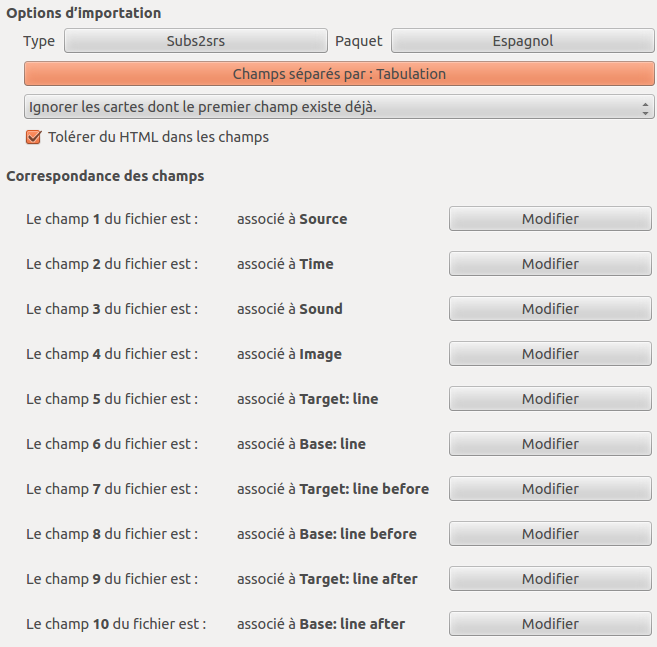Click the 'Espagnol' deck button

[x=522, y=41]
